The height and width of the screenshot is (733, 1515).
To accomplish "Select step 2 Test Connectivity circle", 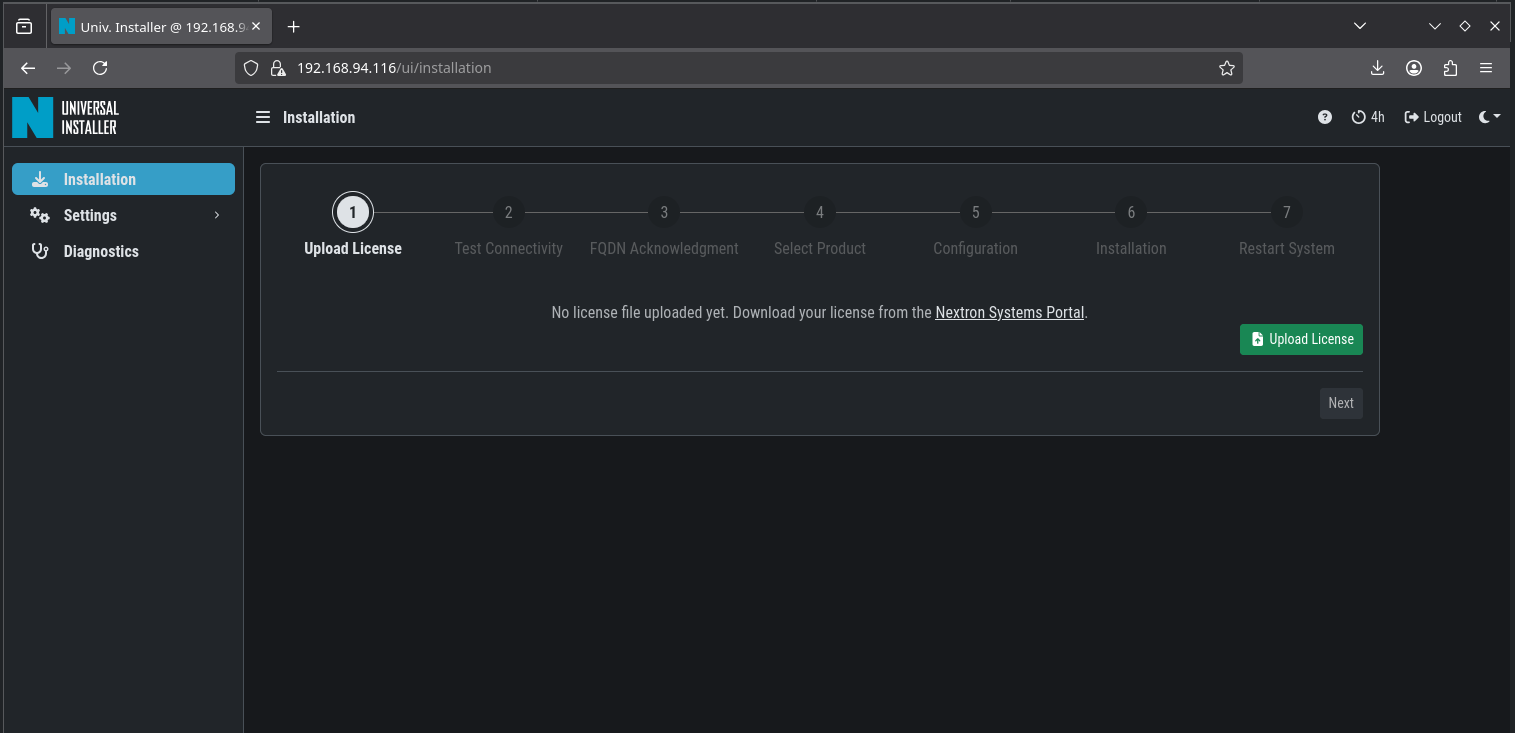I will [508, 212].
